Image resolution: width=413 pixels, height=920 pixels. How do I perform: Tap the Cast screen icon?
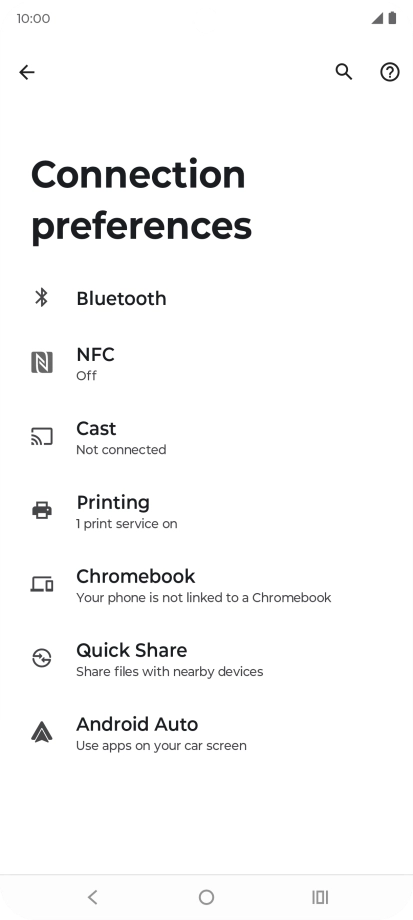(42, 437)
